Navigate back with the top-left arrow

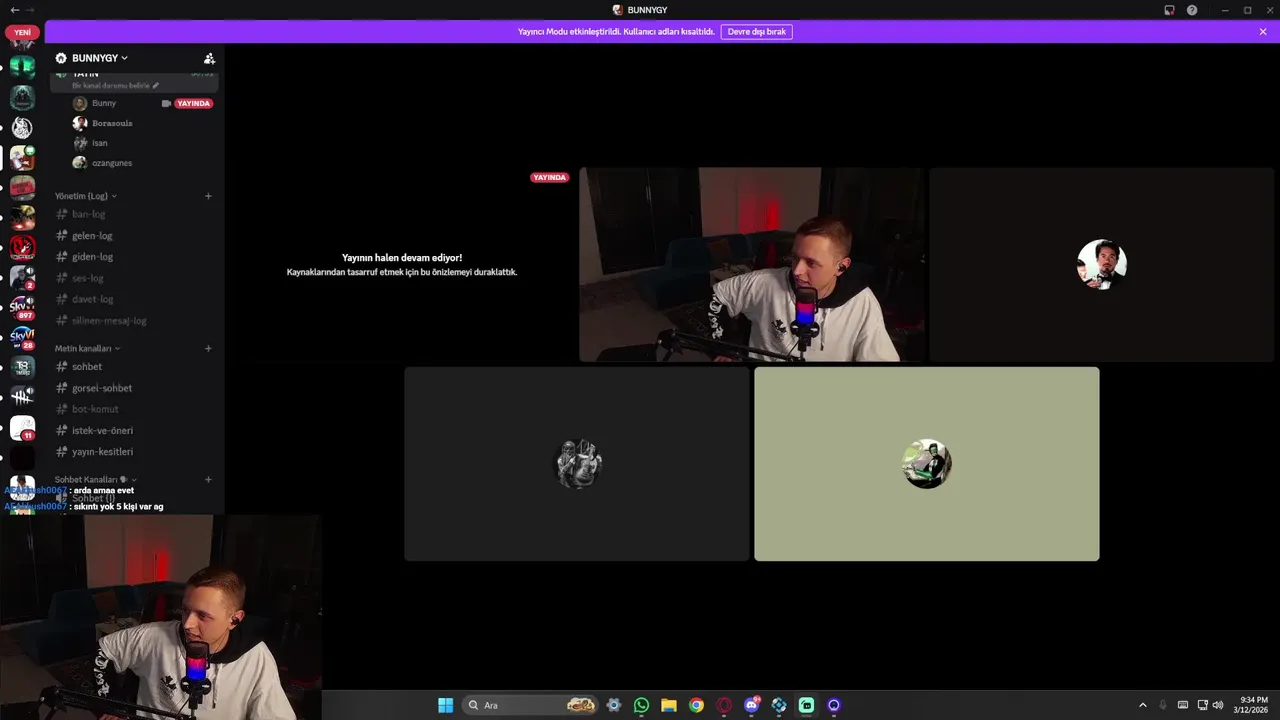point(14,10)
